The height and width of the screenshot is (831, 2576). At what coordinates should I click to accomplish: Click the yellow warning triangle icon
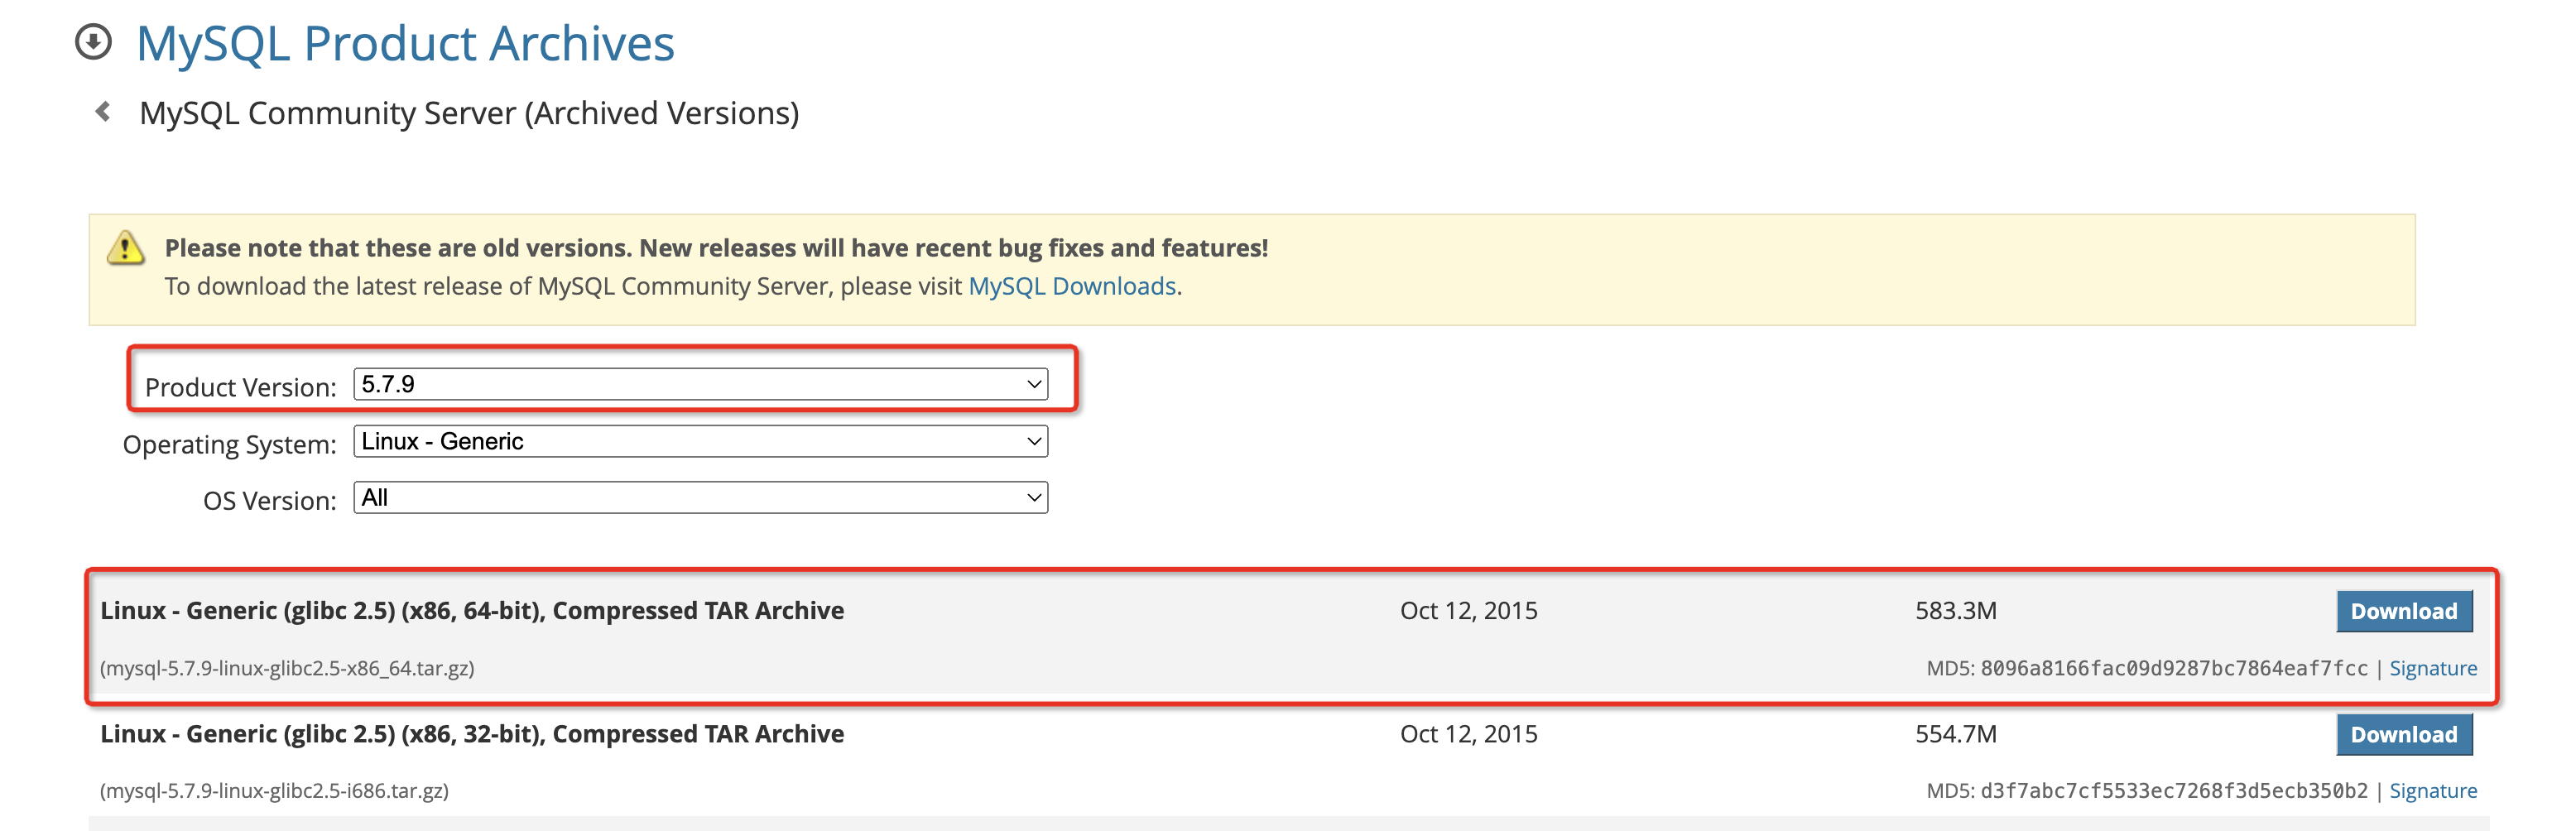coord(126,248)
